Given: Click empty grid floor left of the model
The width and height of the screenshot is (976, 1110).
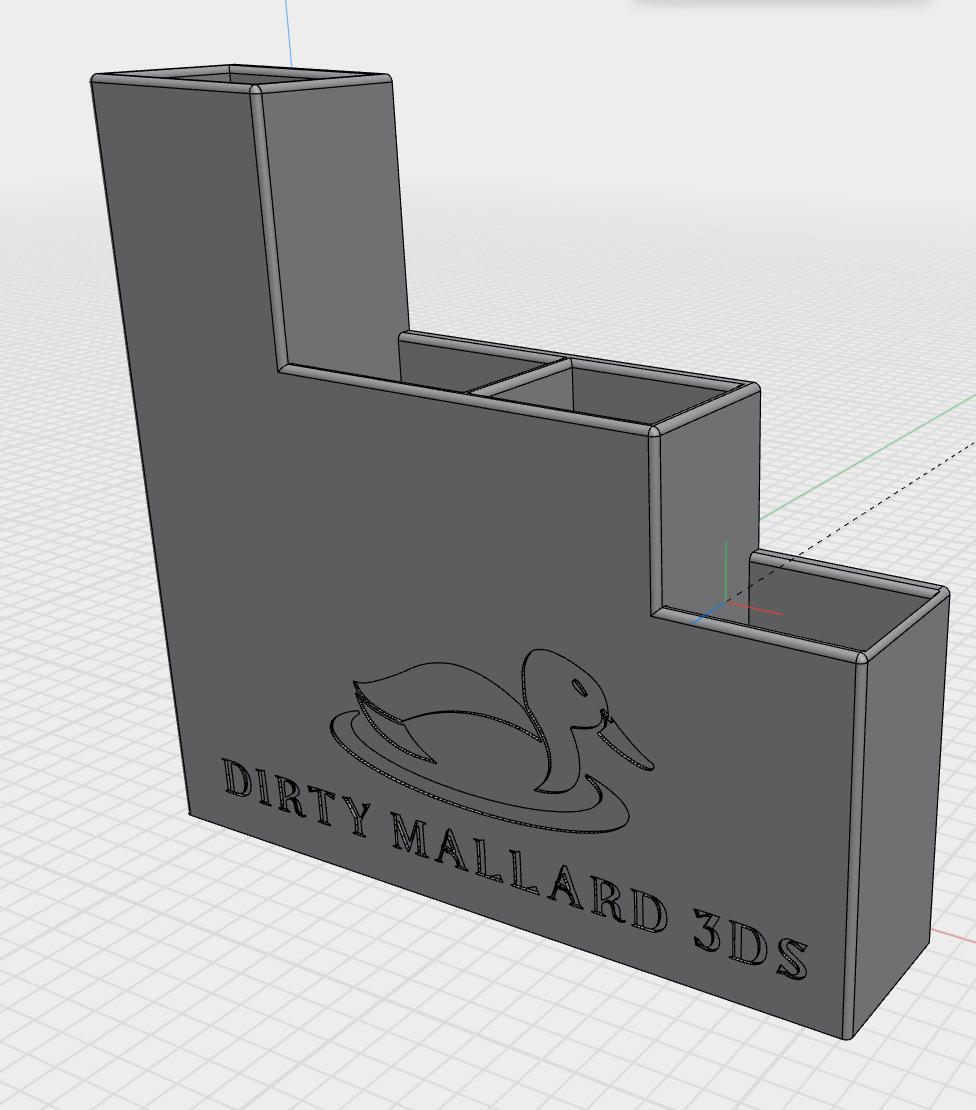Looking at the screenshot, I should click(x=80, y=700).
